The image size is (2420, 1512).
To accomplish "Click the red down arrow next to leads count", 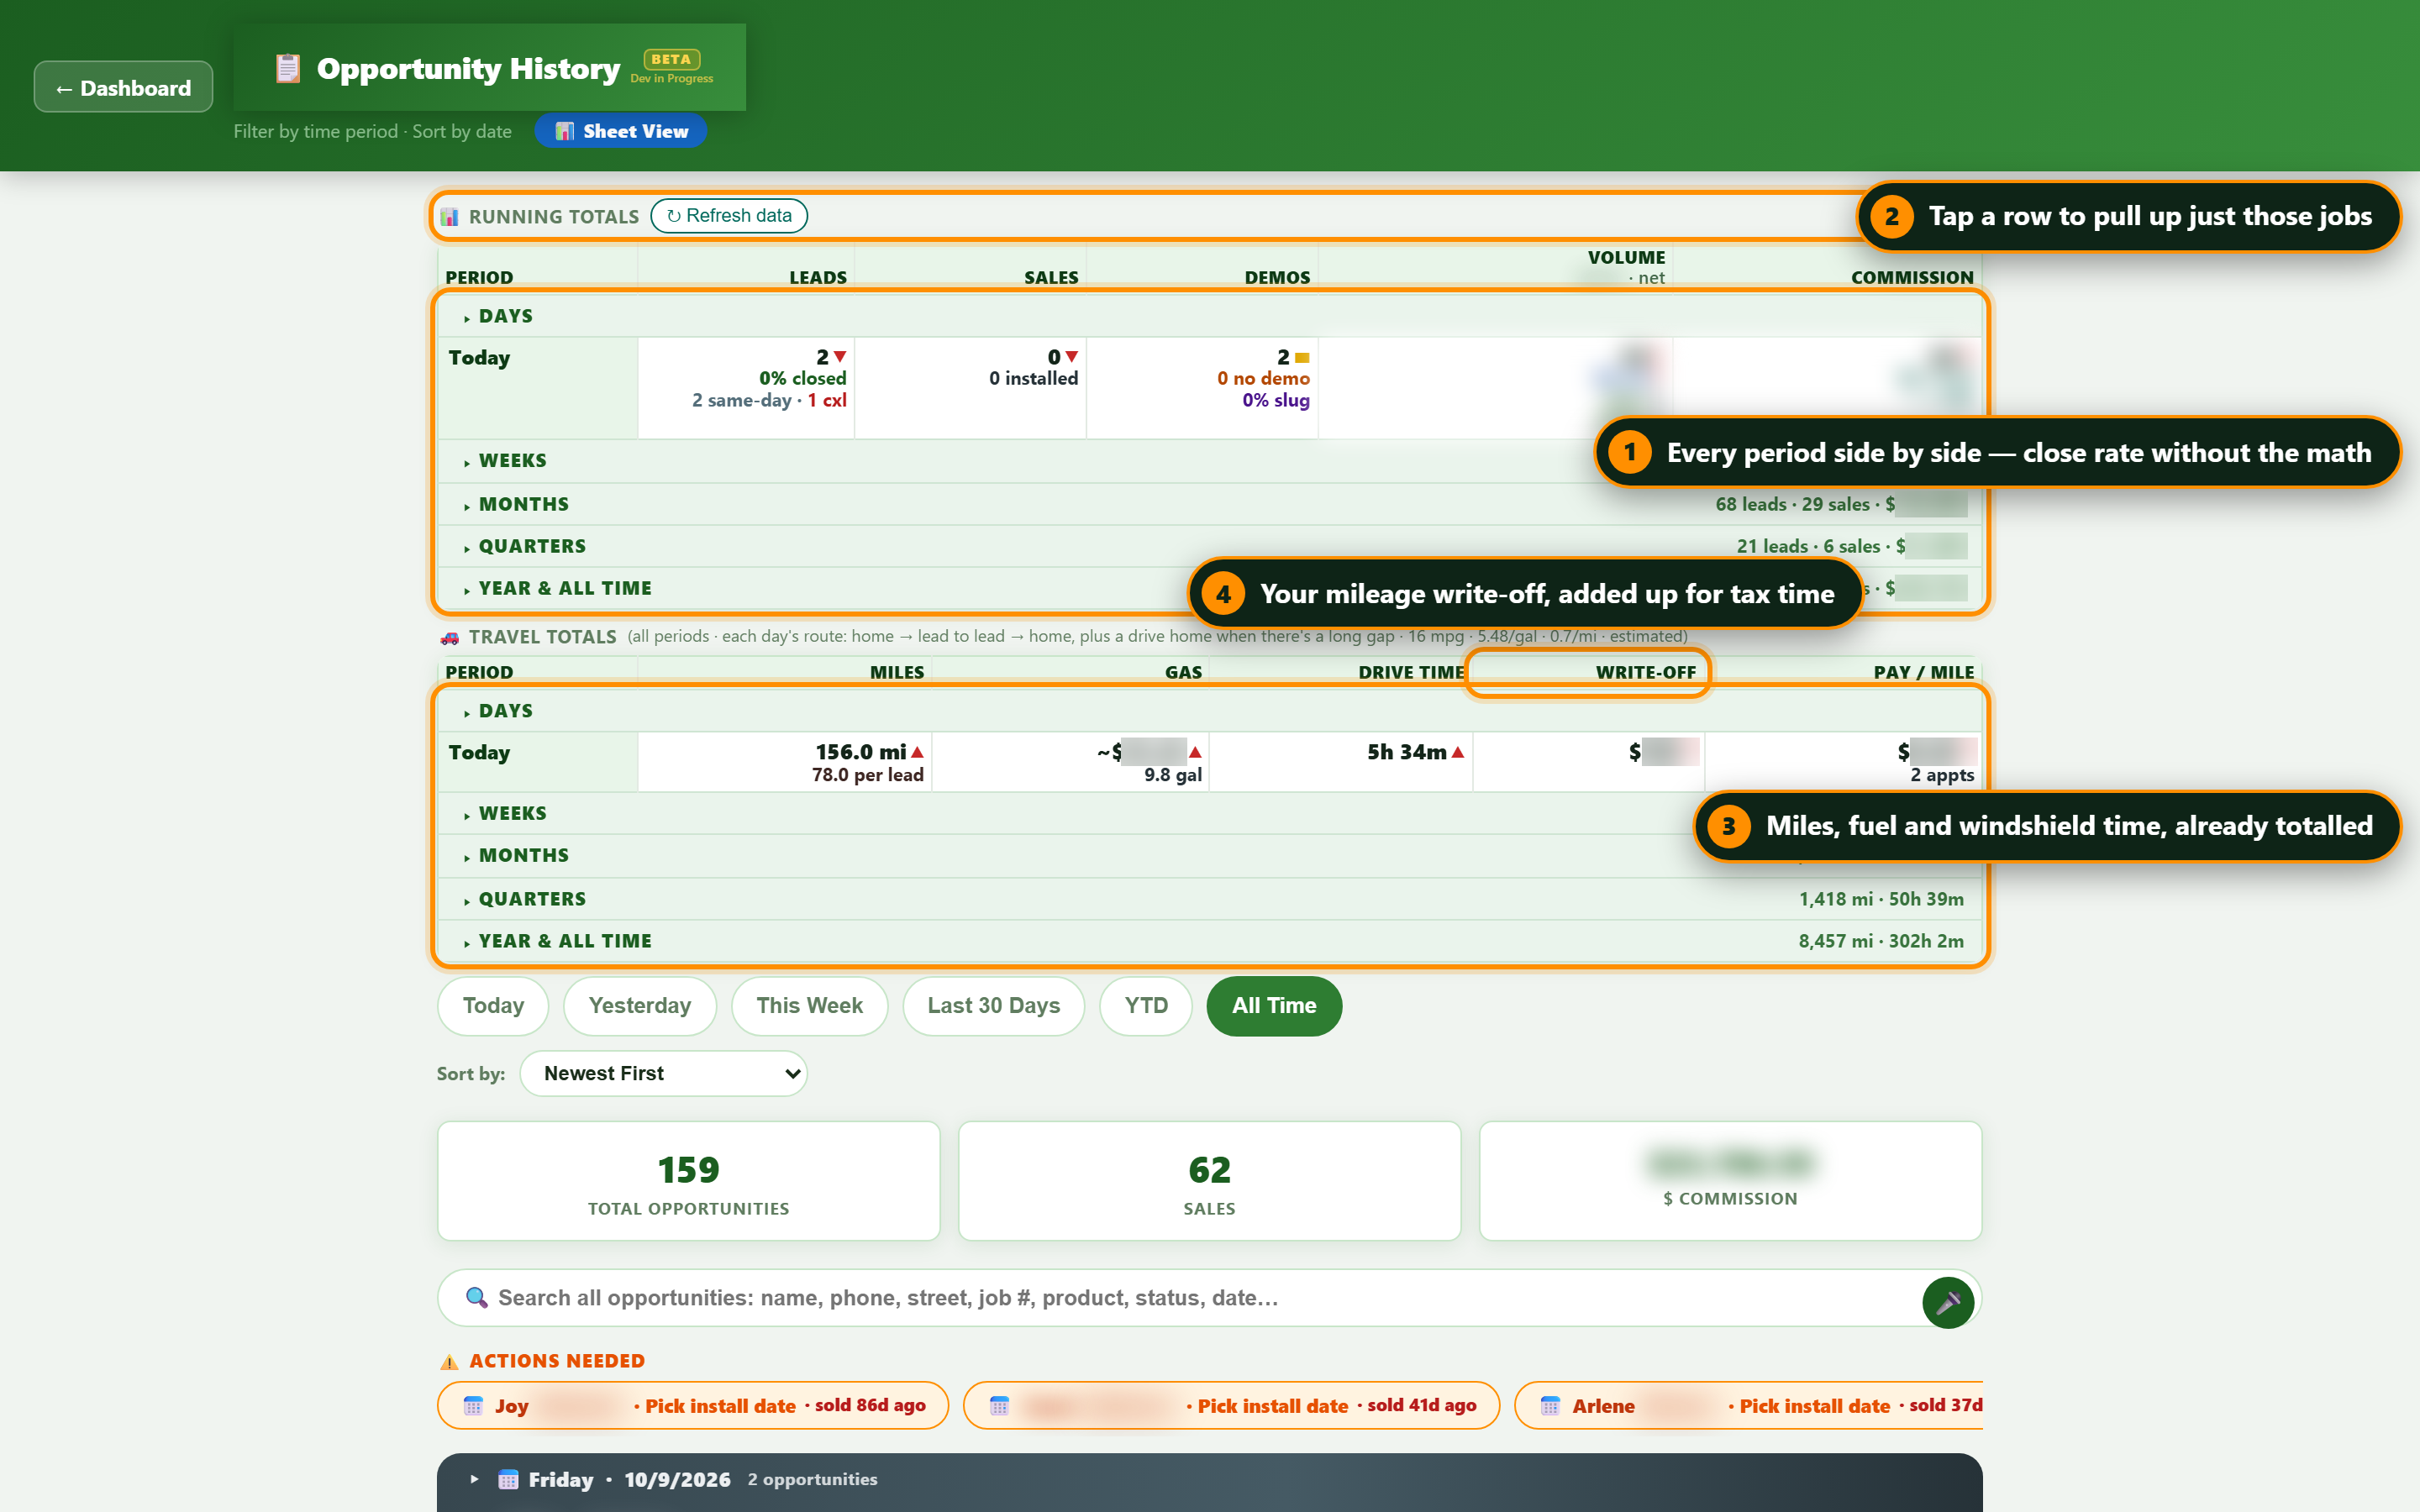I will pos(840,357).
